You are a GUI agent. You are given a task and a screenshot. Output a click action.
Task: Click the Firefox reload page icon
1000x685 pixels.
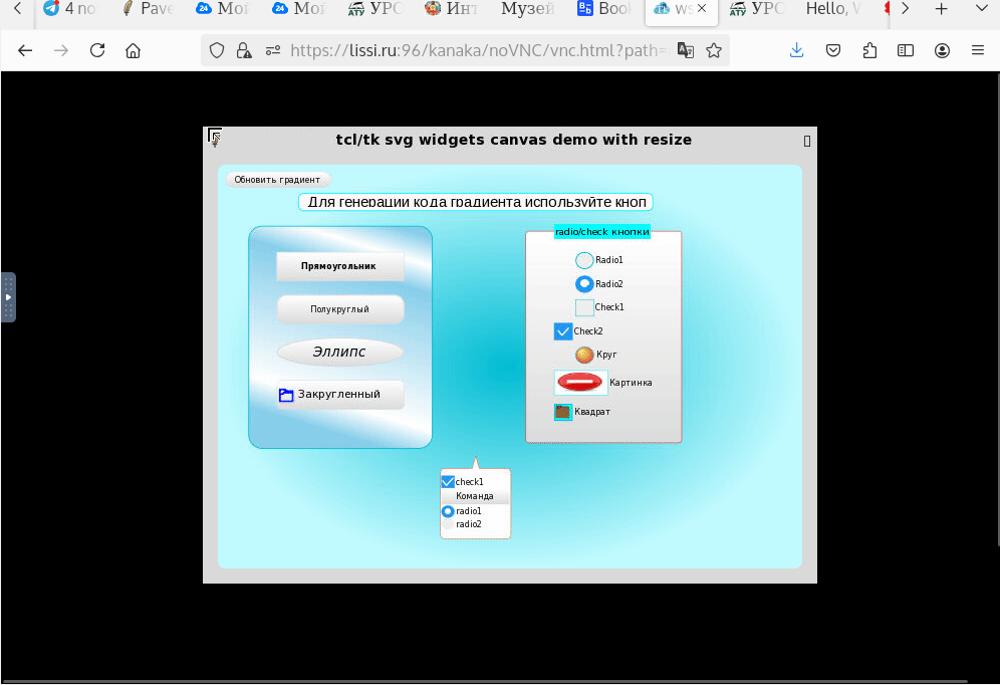click(97, 50)
